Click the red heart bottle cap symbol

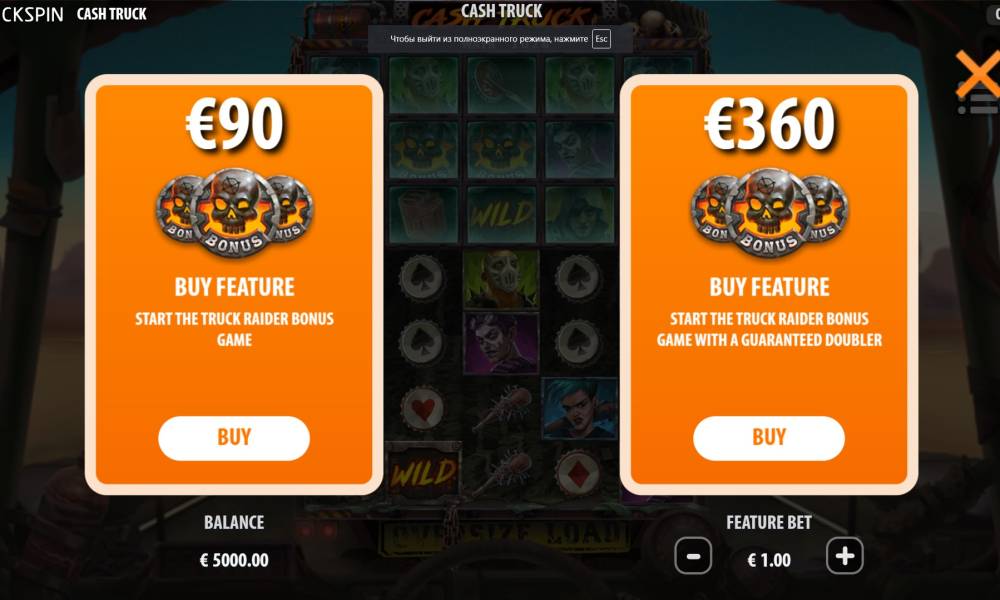422,409
